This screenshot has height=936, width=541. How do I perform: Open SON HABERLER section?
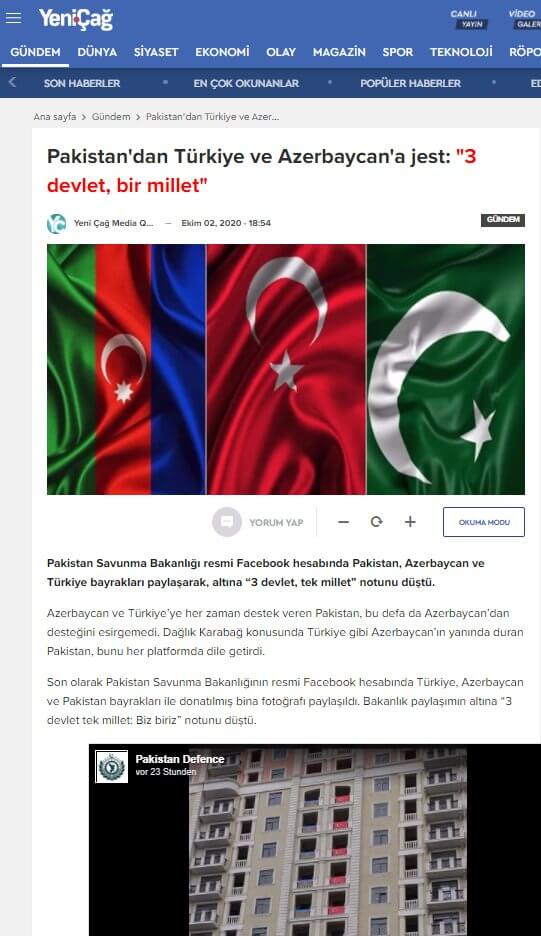point(82,84)
